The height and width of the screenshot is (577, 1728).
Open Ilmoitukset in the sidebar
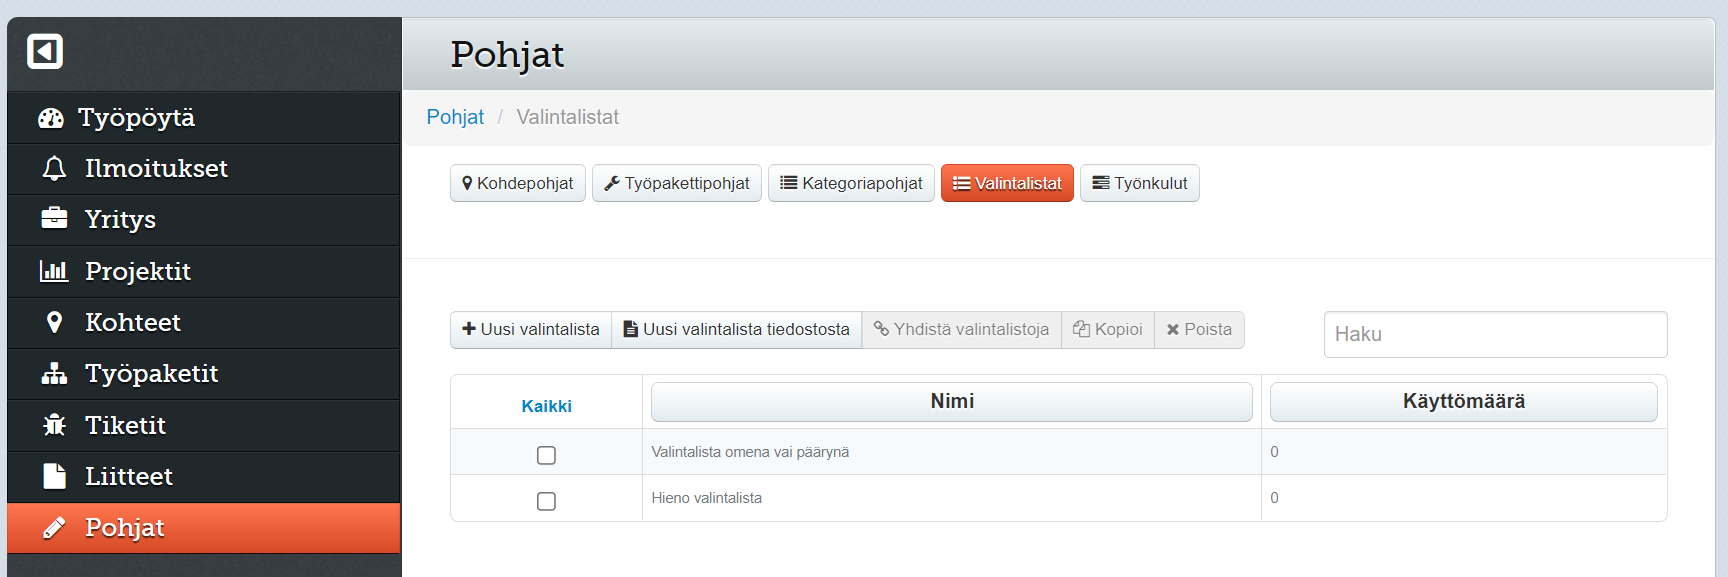pyautogui.click(x=204, y=169)
